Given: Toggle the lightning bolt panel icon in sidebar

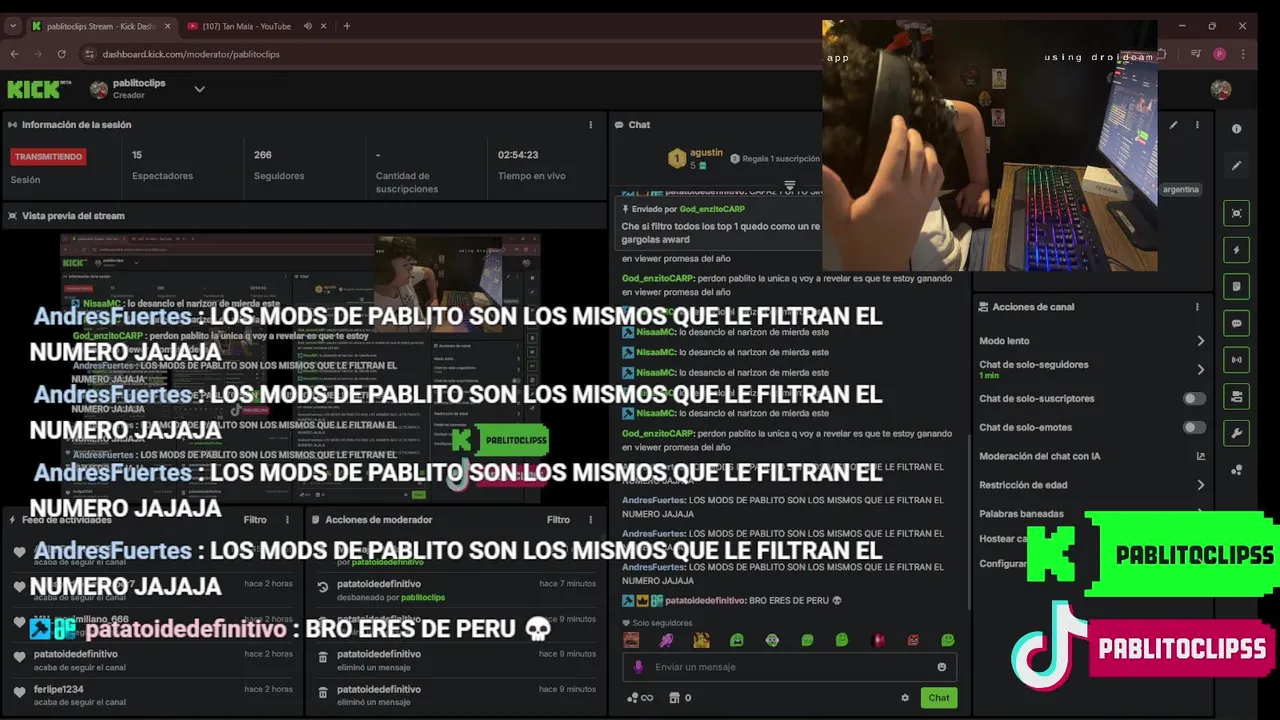Looking at the screenshot, I should point(1237,250).
